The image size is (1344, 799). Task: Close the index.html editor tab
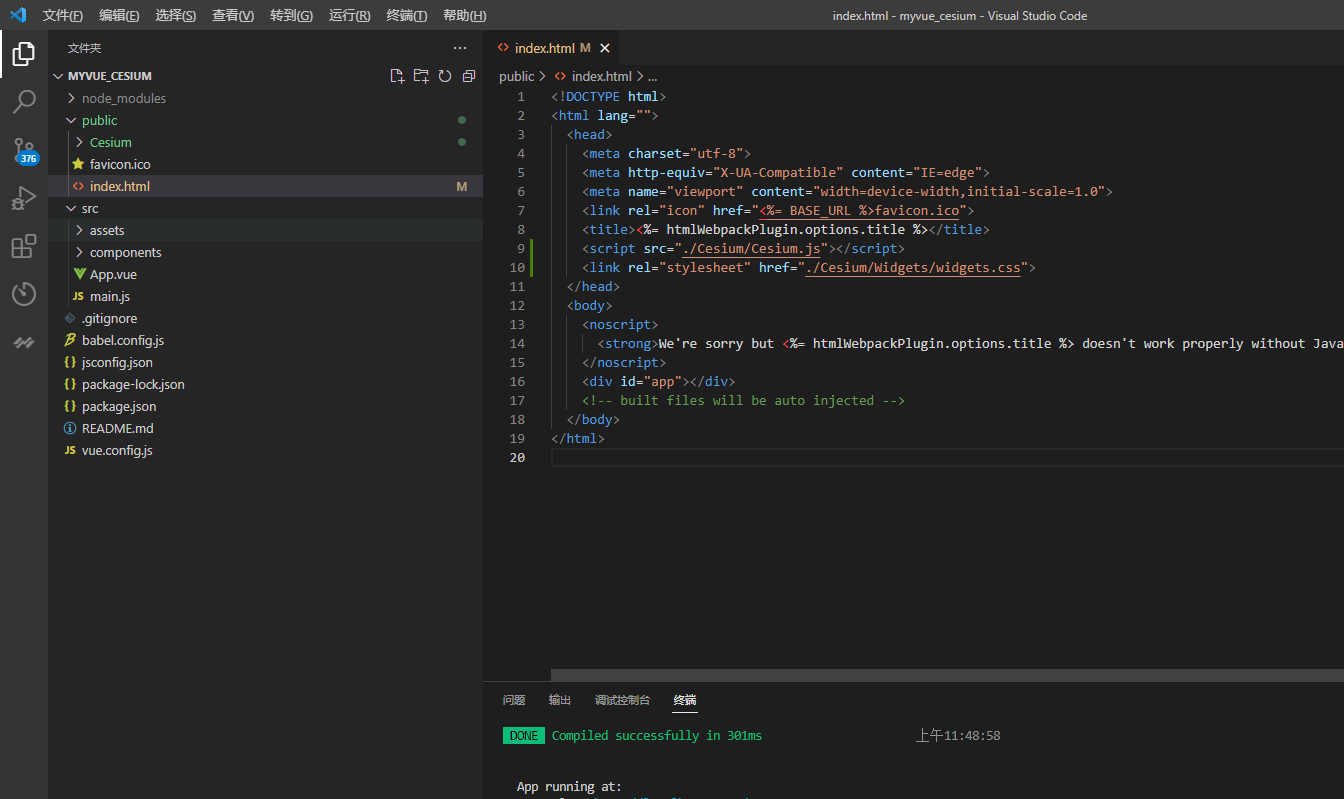point(605,48)
